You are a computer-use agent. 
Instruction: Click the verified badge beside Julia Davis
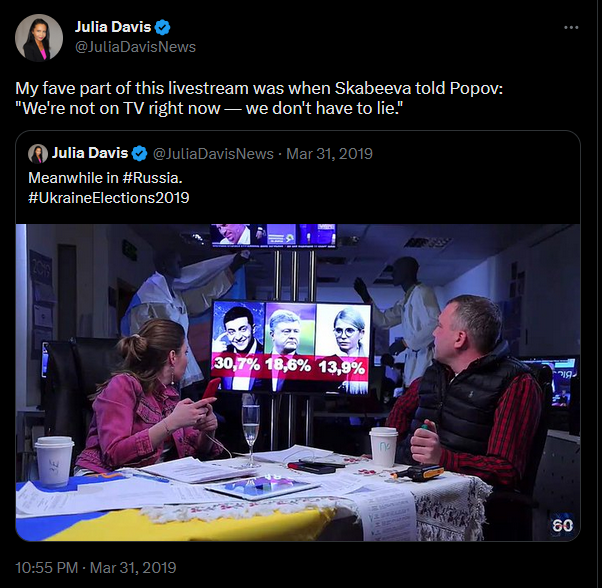pyautogui.click(x=162, y=27)
